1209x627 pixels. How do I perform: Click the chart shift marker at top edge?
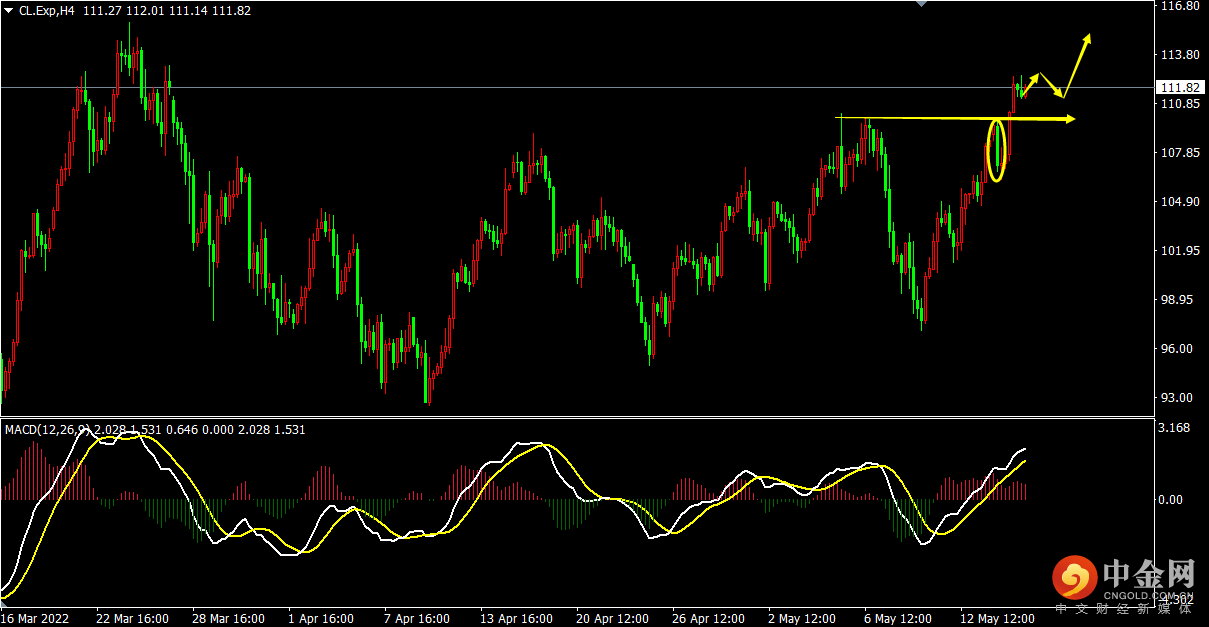921,4
